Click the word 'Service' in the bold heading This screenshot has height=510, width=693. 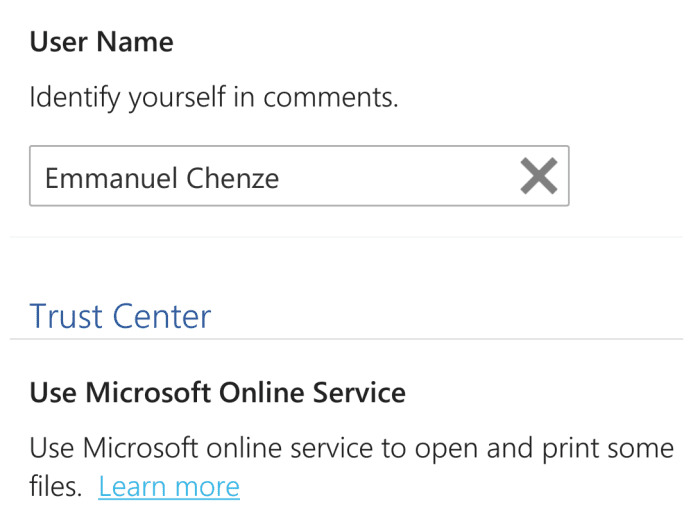pyautogui.click(x=359, y=392)
